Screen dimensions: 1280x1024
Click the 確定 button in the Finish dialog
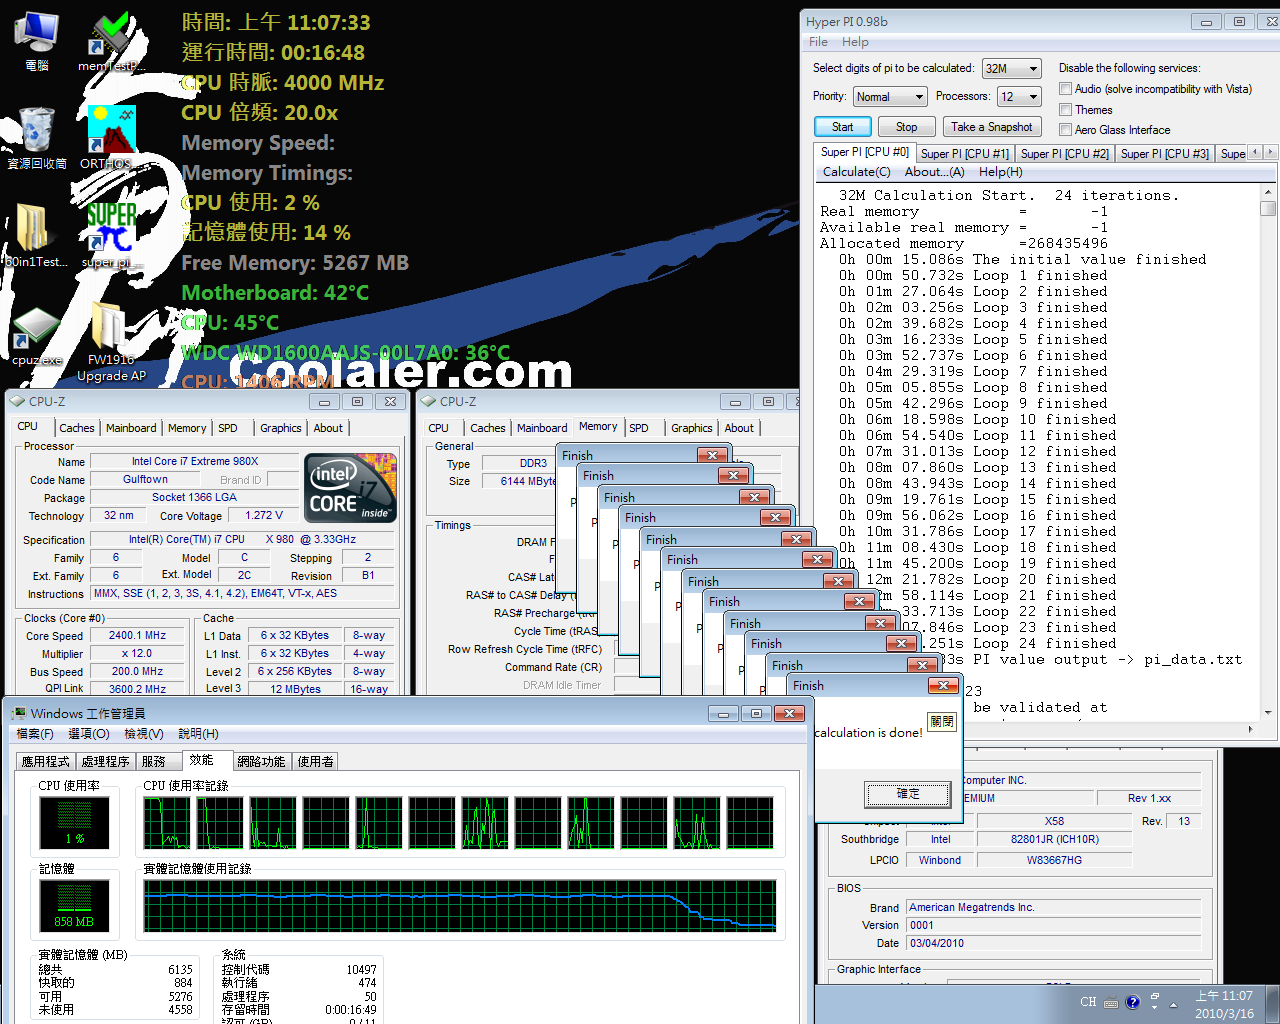(907, 794)
